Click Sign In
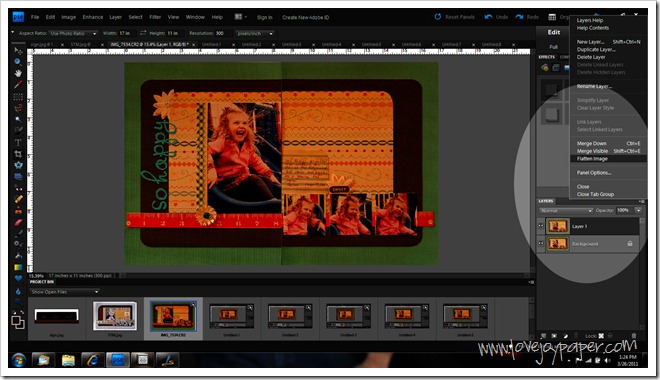Screen dimensions: 660x380 coord(264,17)
